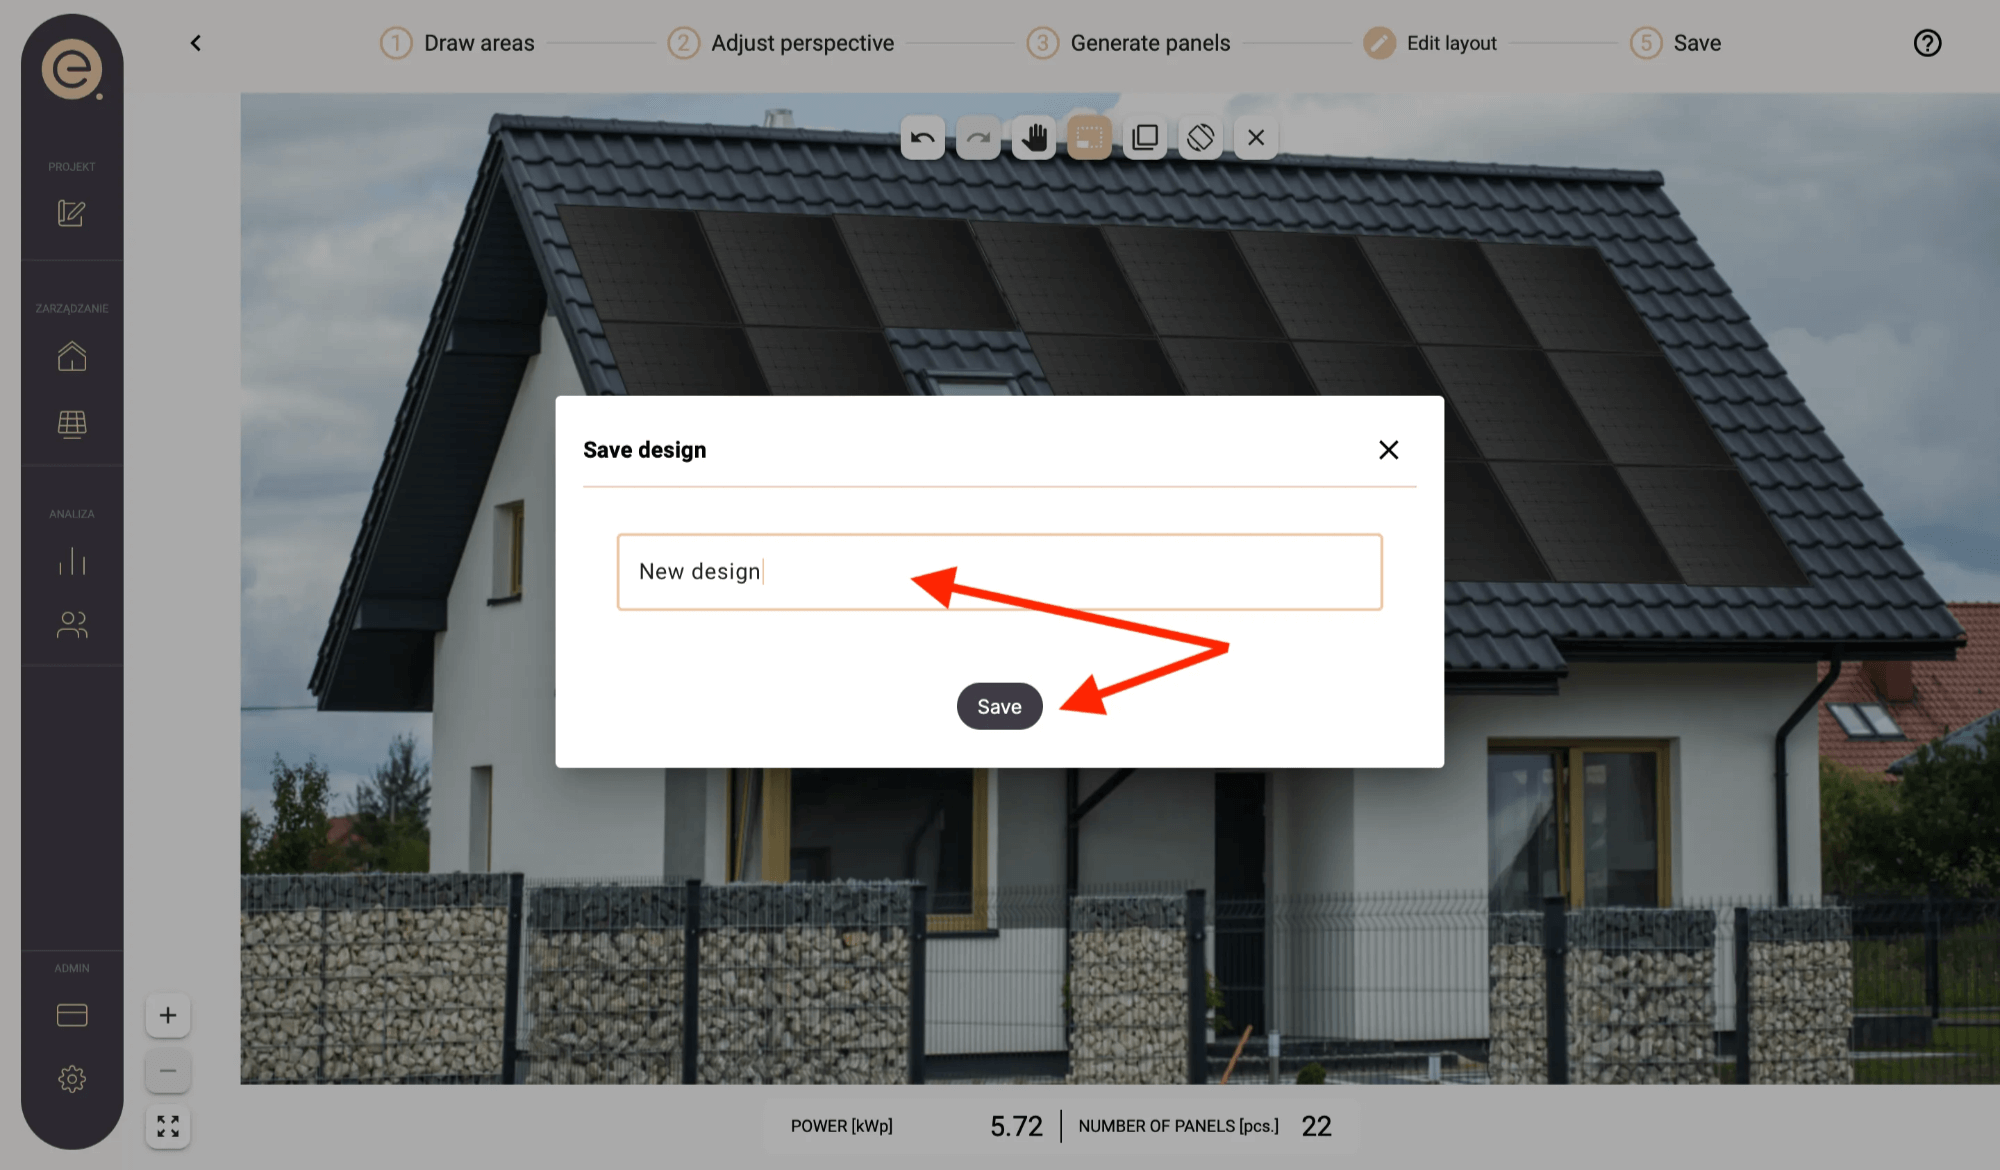Click the zoom in plus button
The image size is (2000, 1170).
coord(167,1014)
